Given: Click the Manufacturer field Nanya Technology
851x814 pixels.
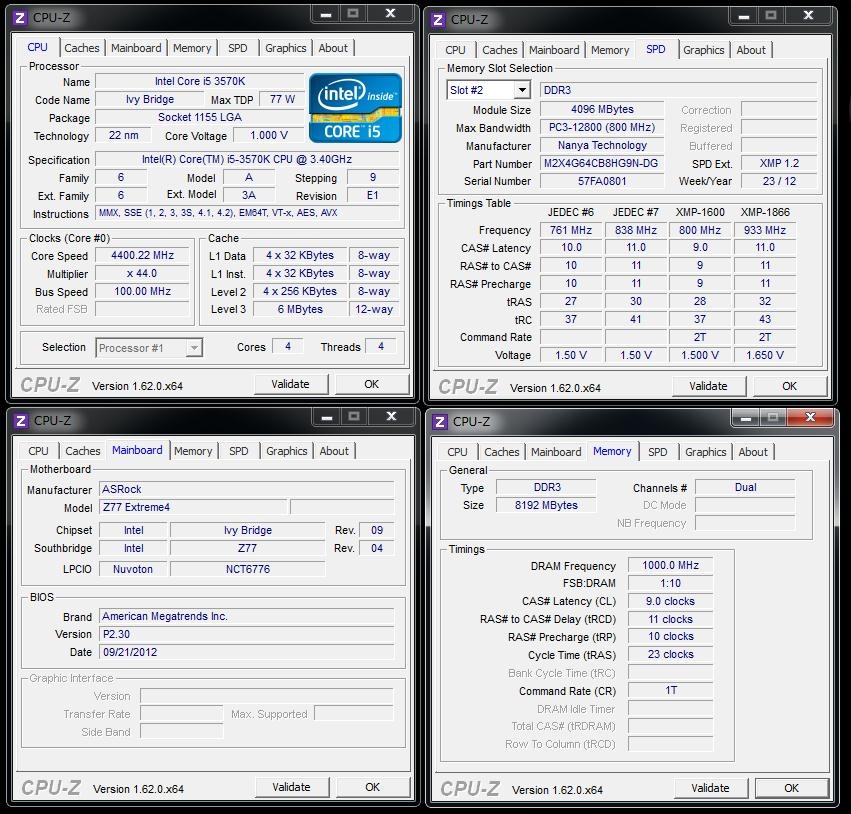Looking at the screenshot, I should tap(601, 145).
